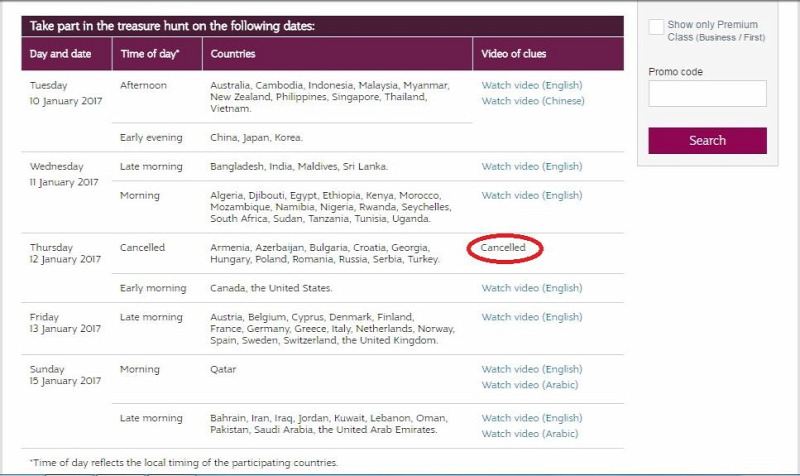Image resolution: width=800 pixels, height=476 pixels.
Task: Click the Countries column header
Action: pos(337,54)
